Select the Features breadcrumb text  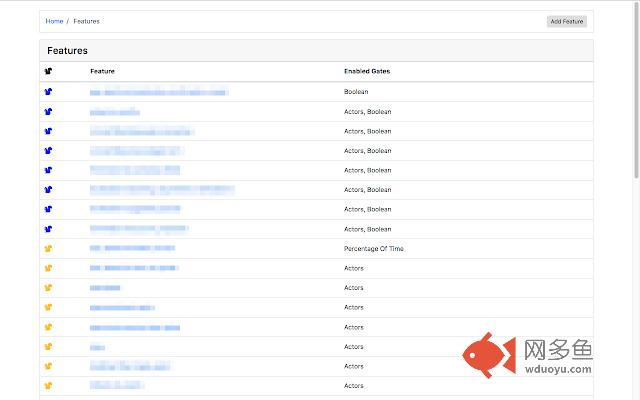coord(87,21)
